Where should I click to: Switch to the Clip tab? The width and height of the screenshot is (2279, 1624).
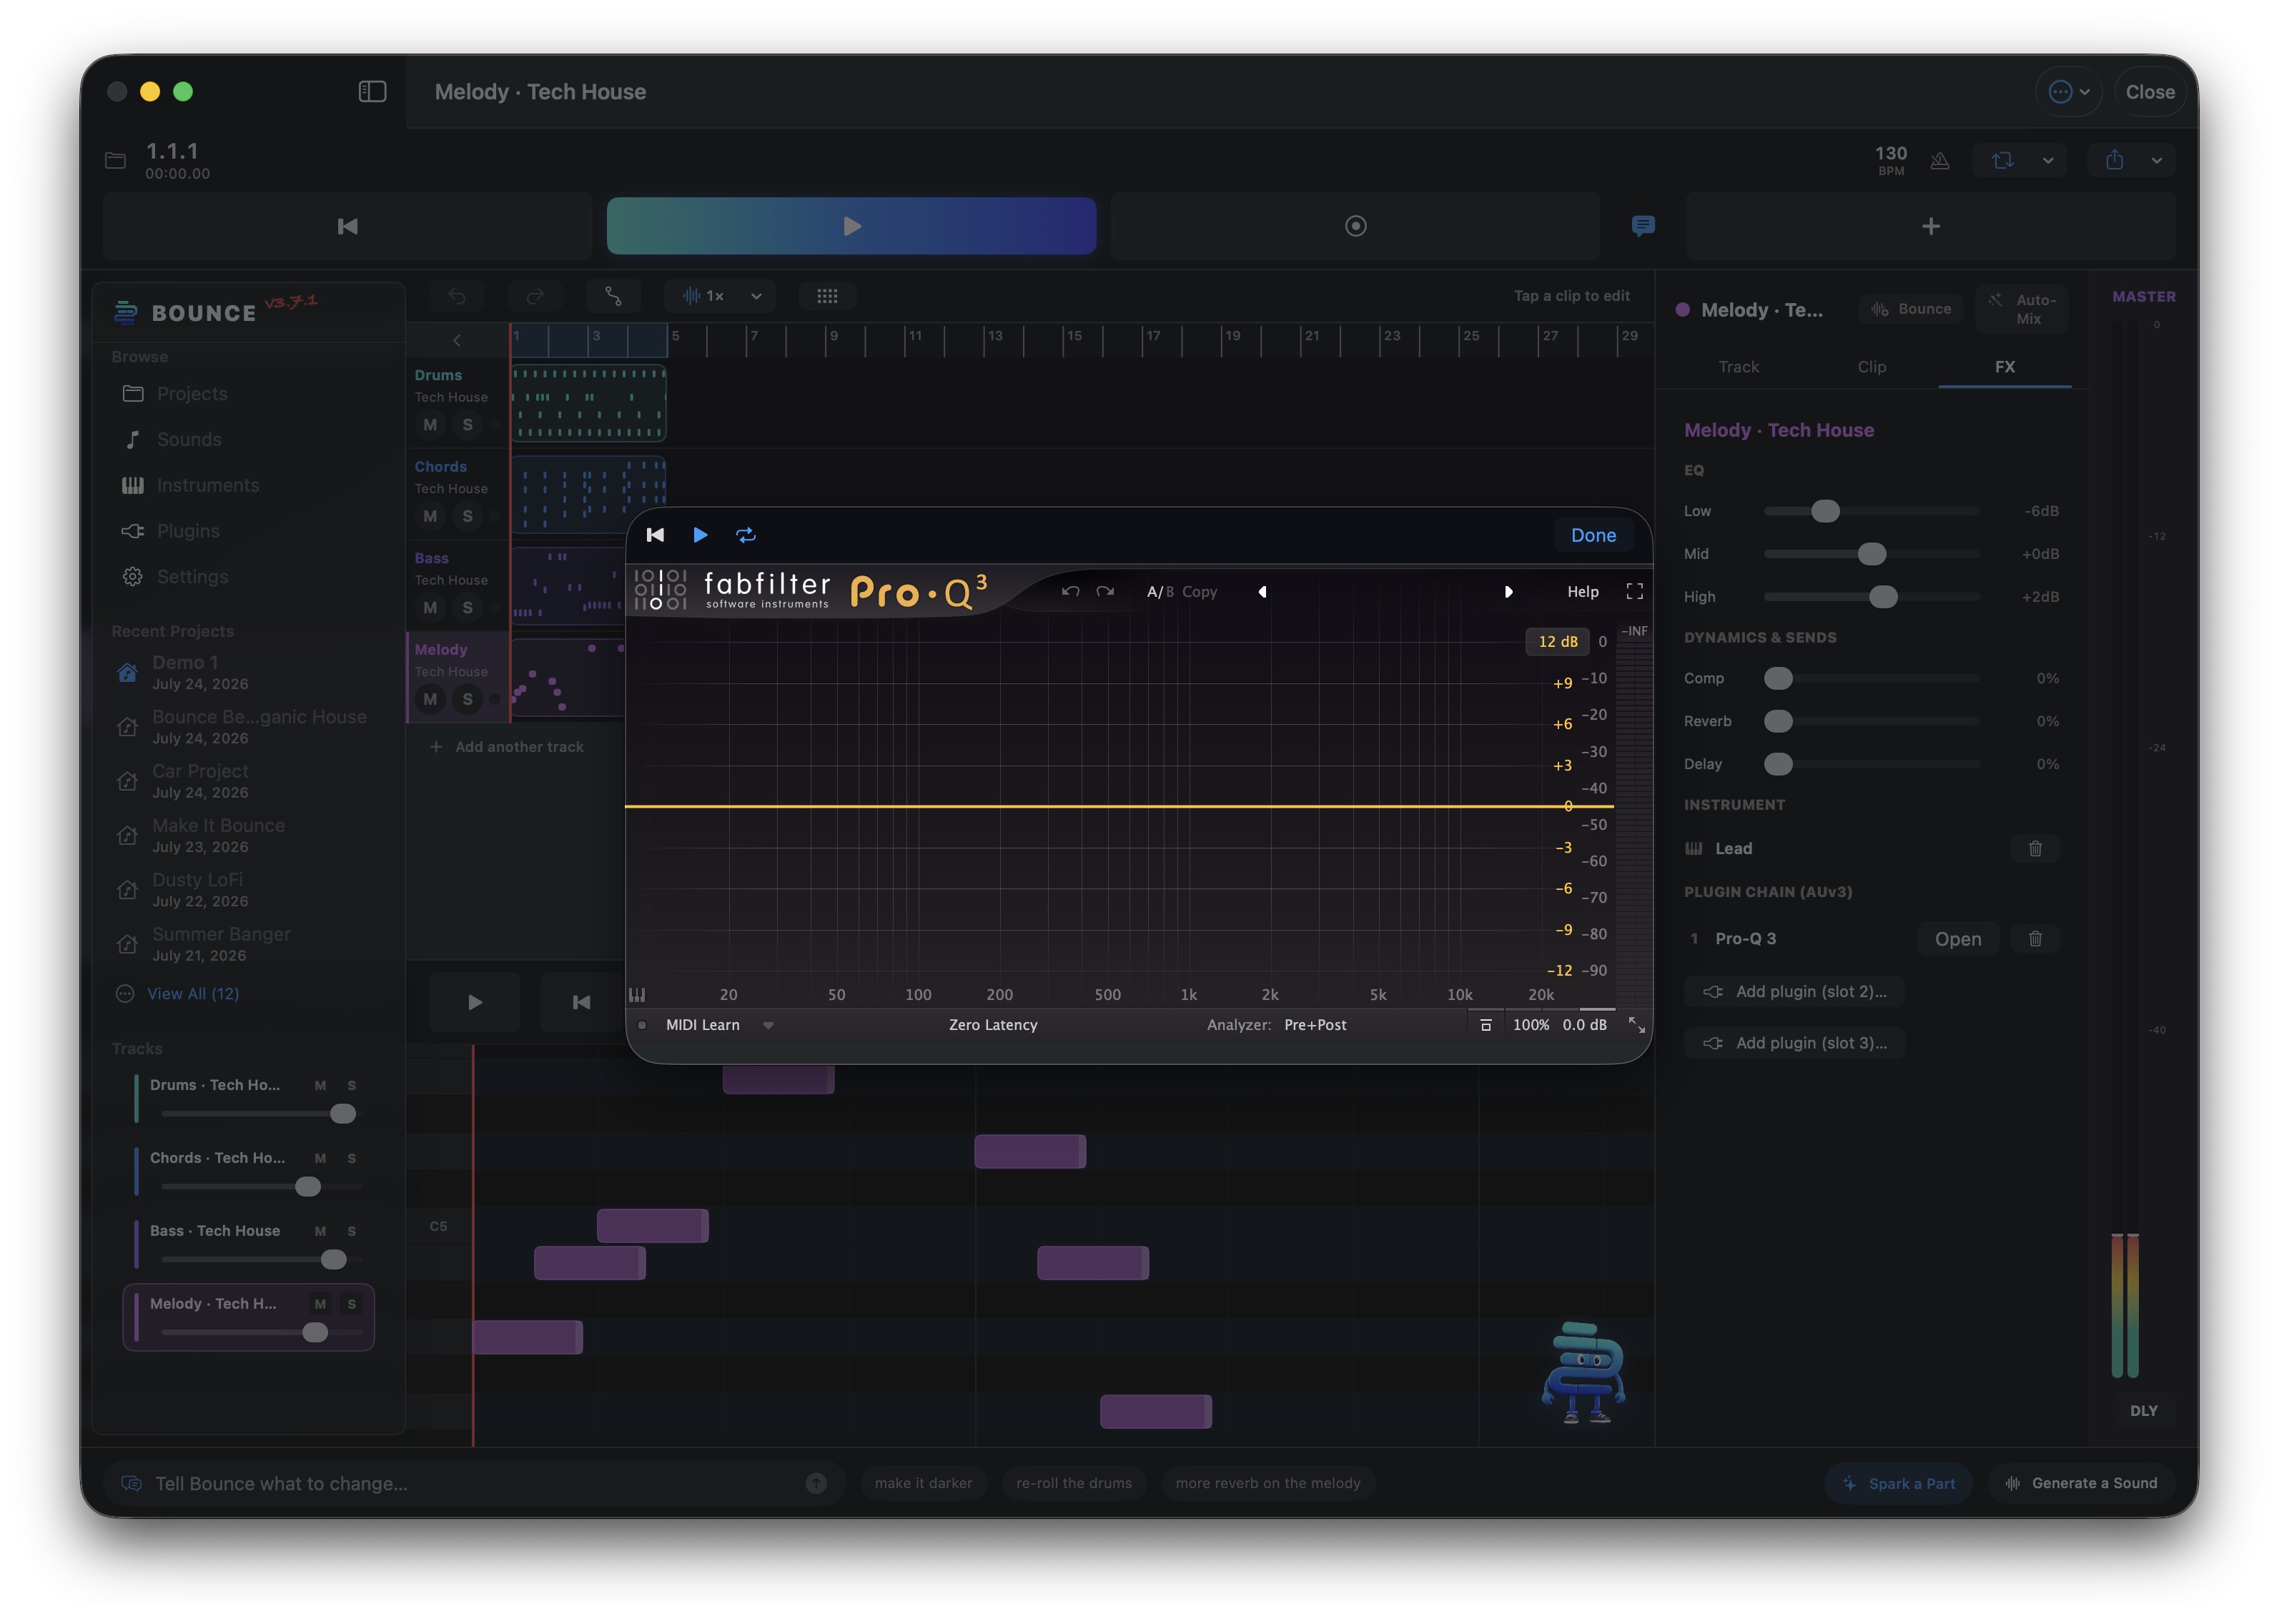tap(1871, 367)
